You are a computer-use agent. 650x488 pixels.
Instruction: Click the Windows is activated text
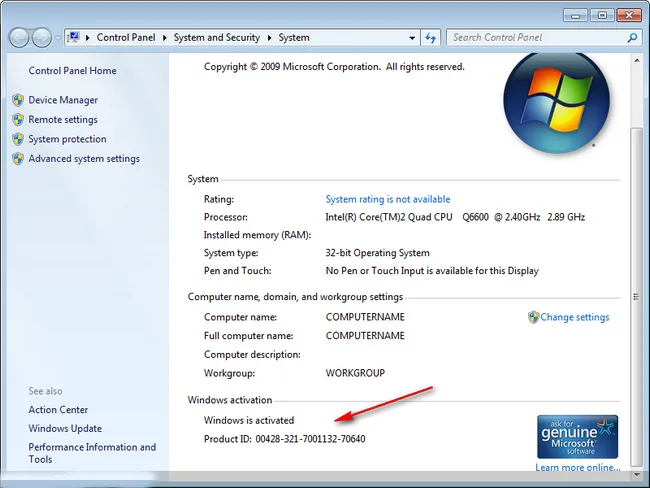point(249,420)
